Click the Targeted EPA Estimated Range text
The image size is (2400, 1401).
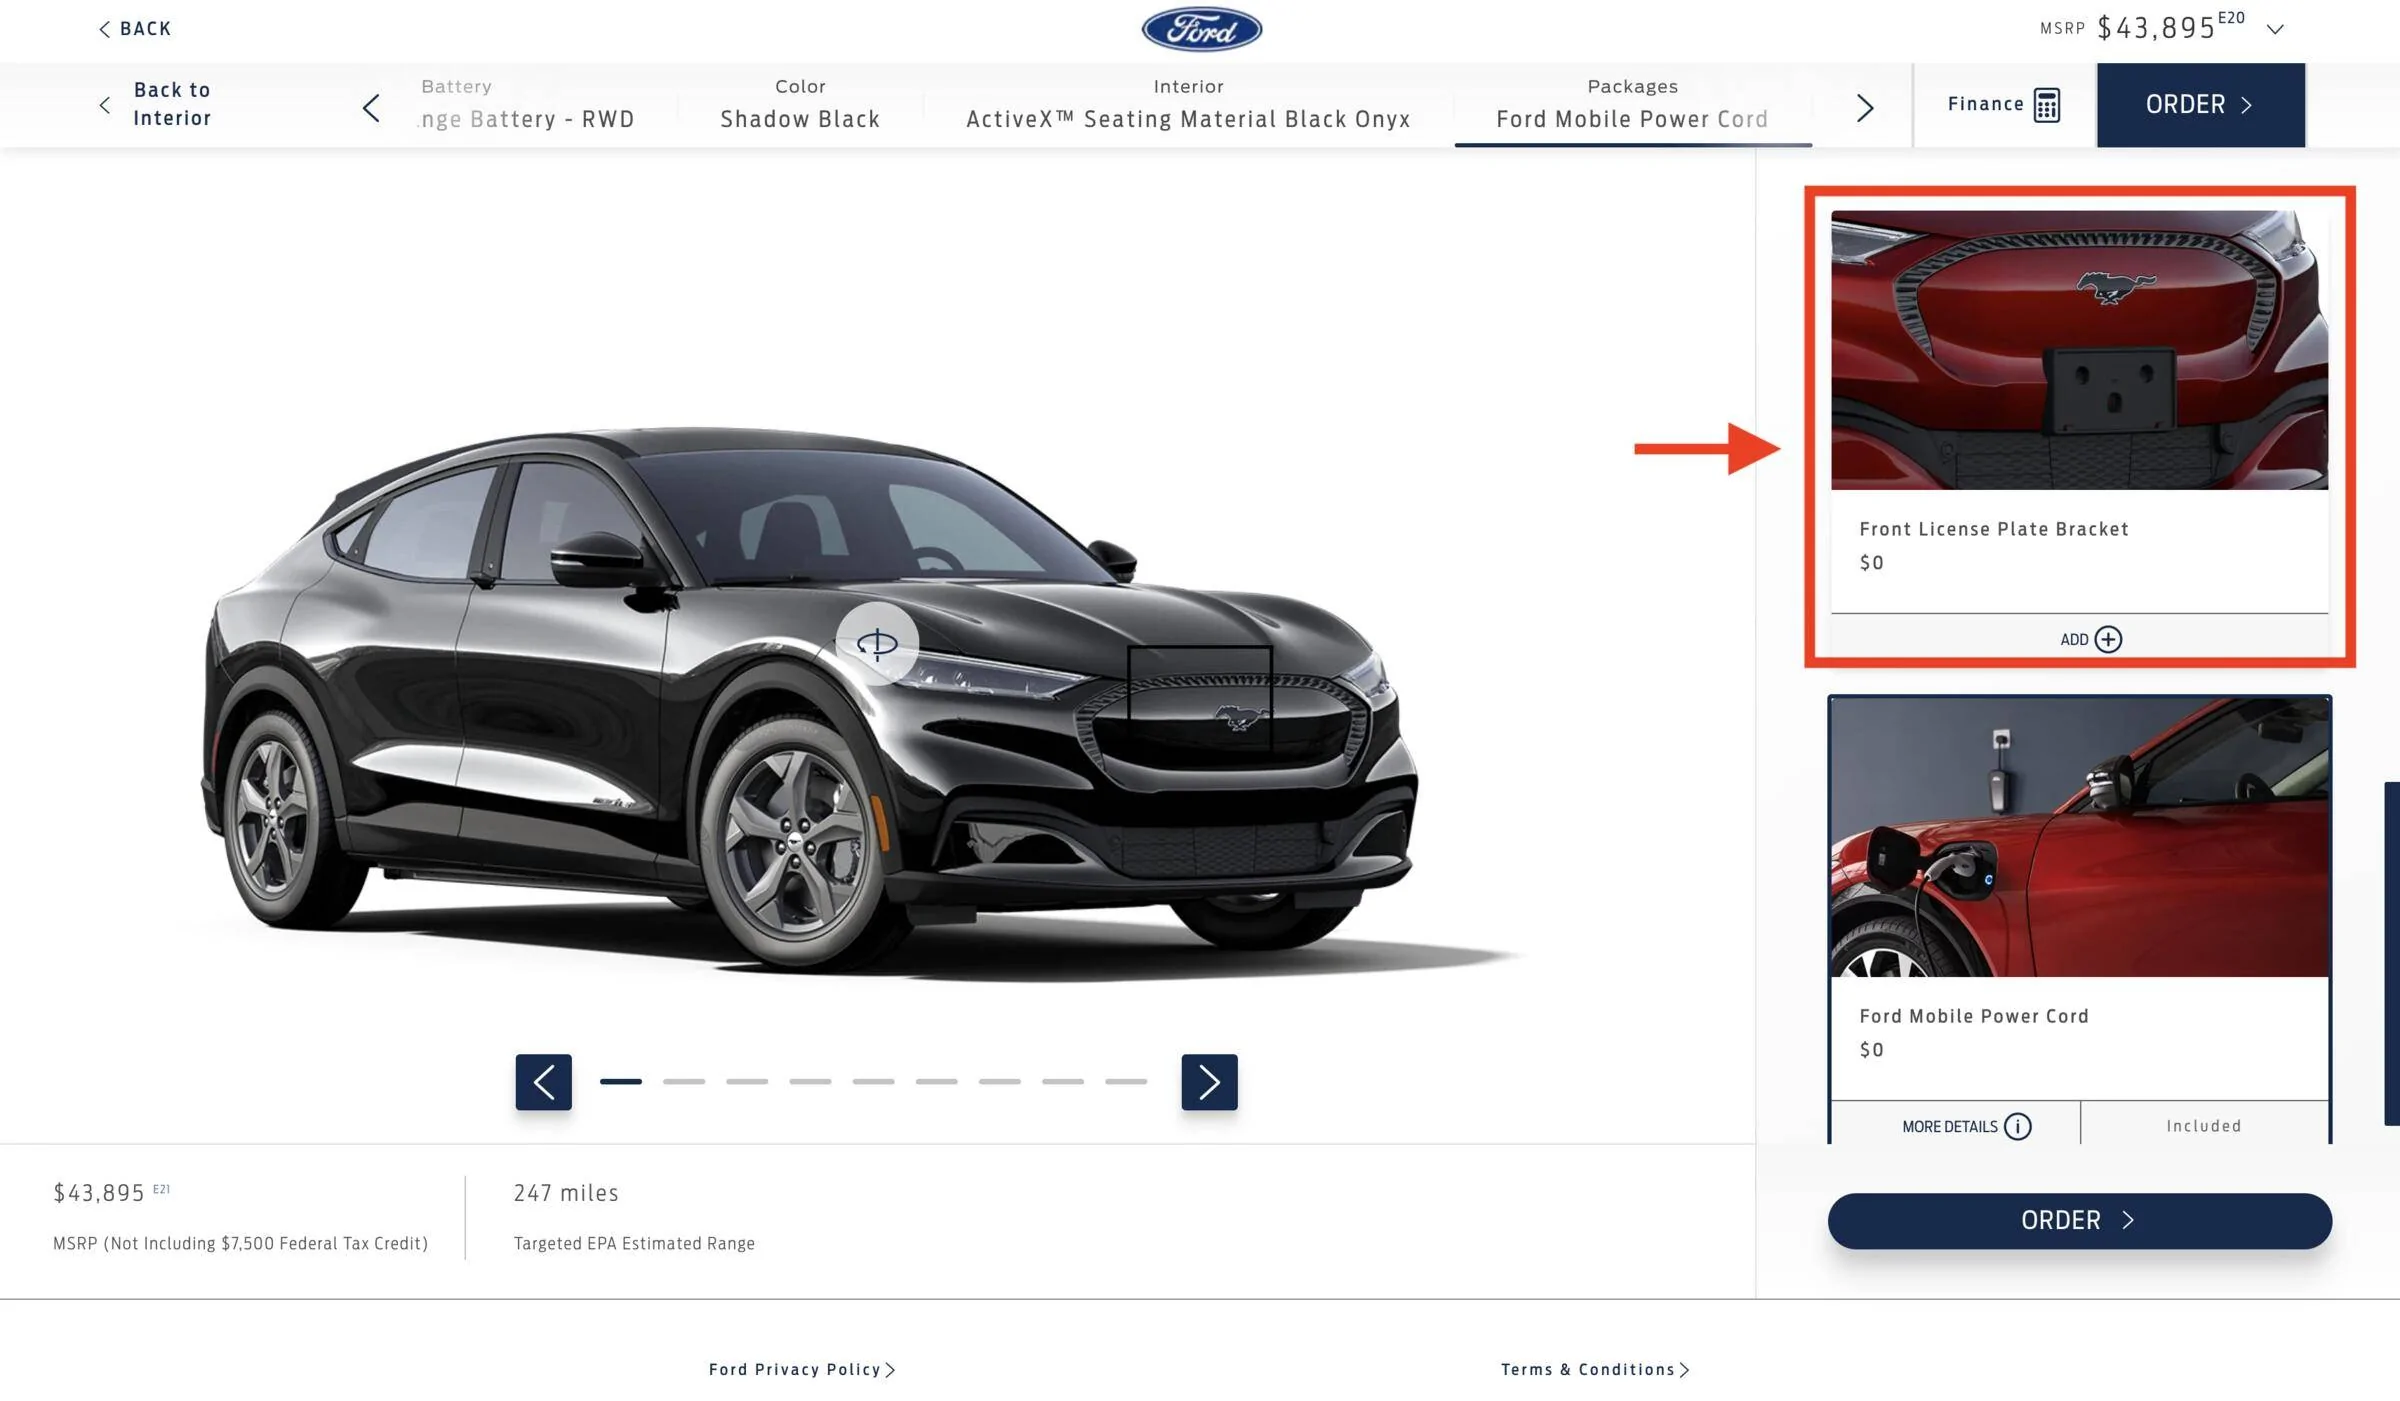(634, 1243)
